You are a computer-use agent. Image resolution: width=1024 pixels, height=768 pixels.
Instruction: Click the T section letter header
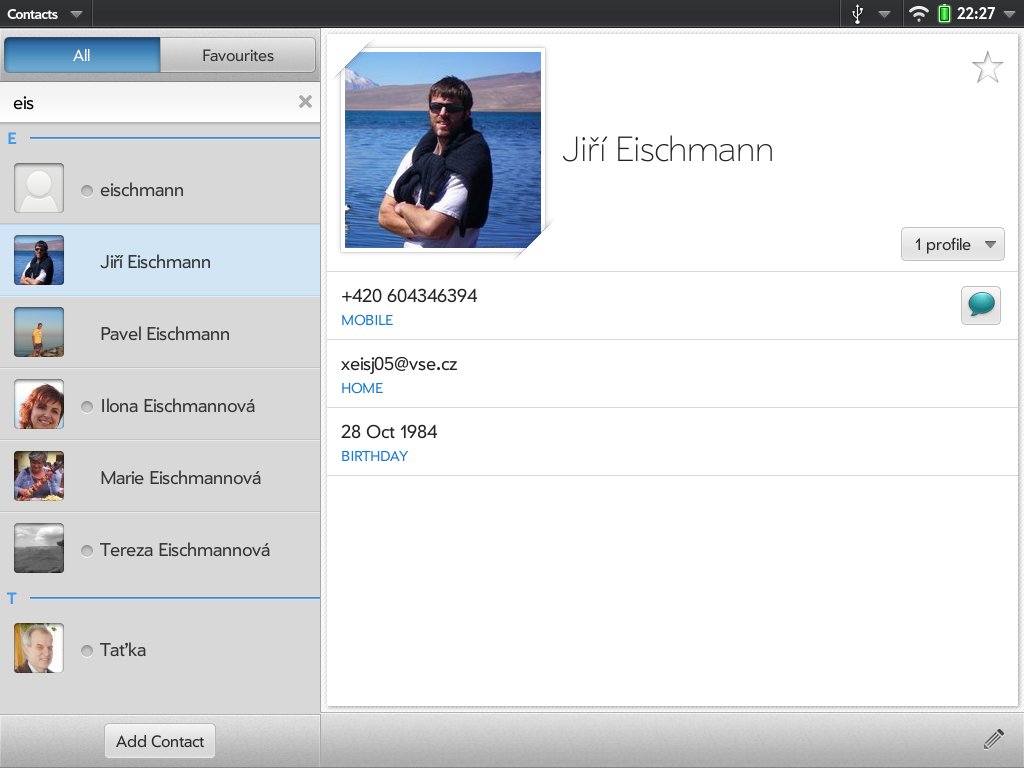click(12, 598)
